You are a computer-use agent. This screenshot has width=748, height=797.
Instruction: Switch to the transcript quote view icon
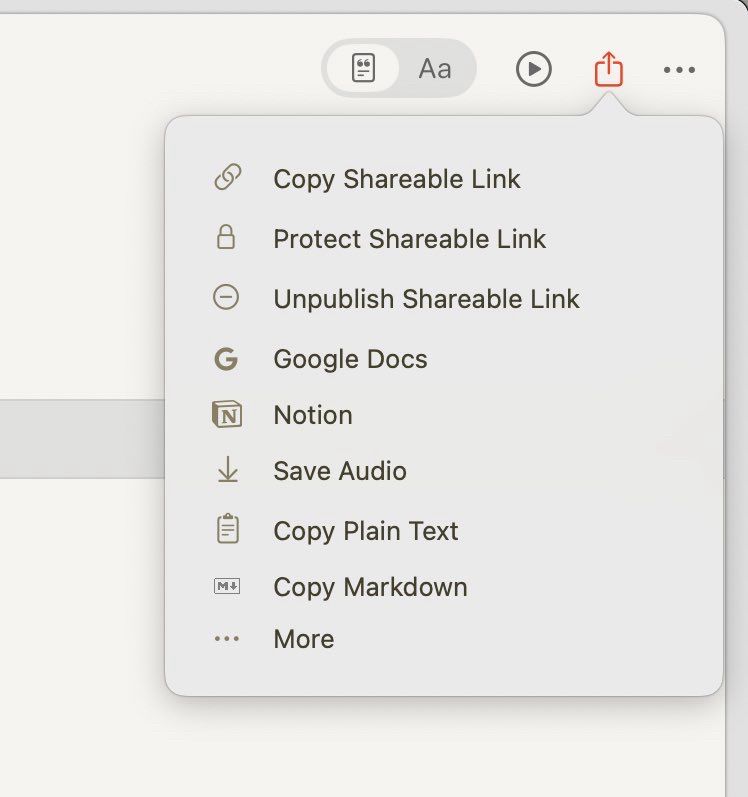click(x=363, y=68)
